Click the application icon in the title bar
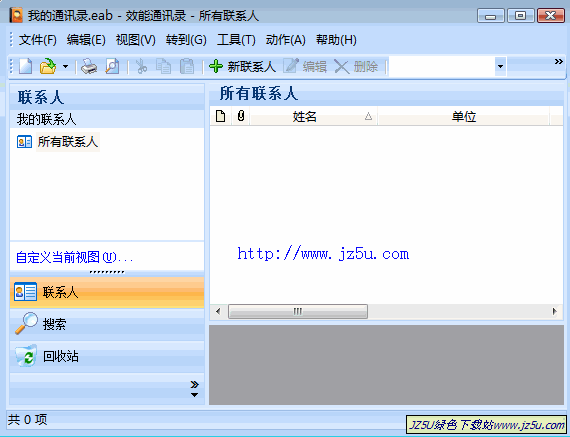Screen dimensions: 570x437 (16, 15)
